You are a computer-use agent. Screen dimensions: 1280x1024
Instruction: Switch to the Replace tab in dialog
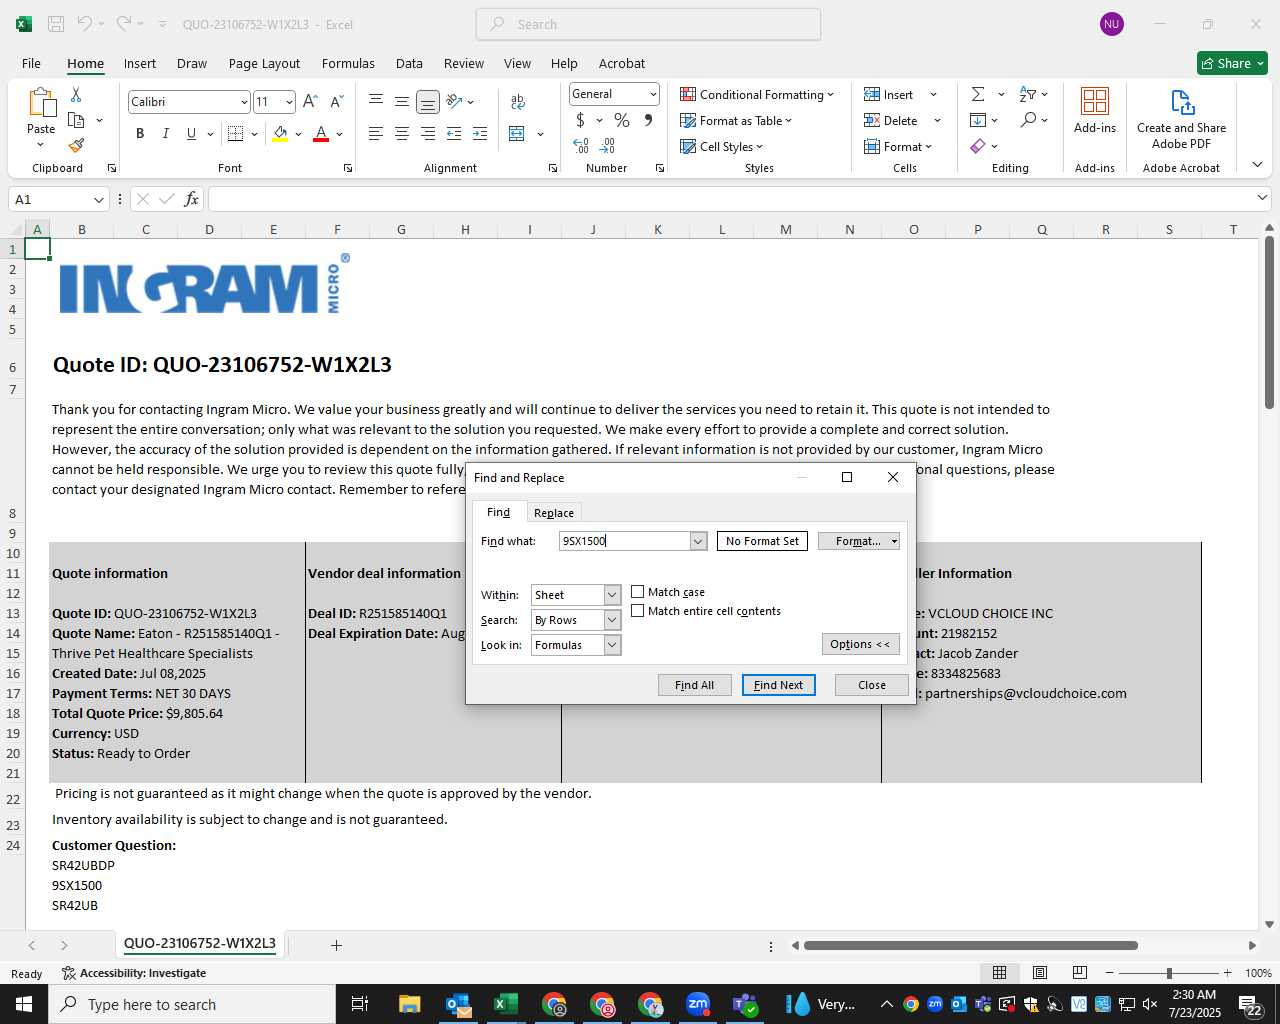(x=554, y=513)
